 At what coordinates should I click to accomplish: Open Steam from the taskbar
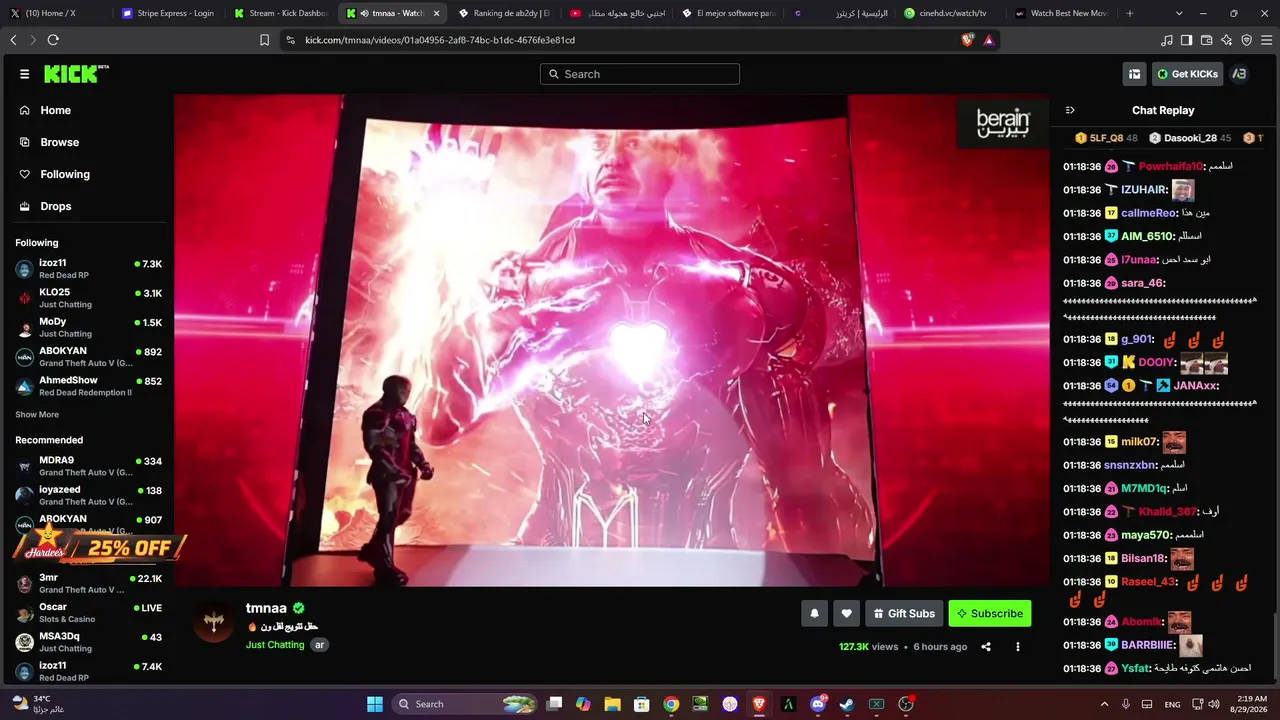pos(847,704)
